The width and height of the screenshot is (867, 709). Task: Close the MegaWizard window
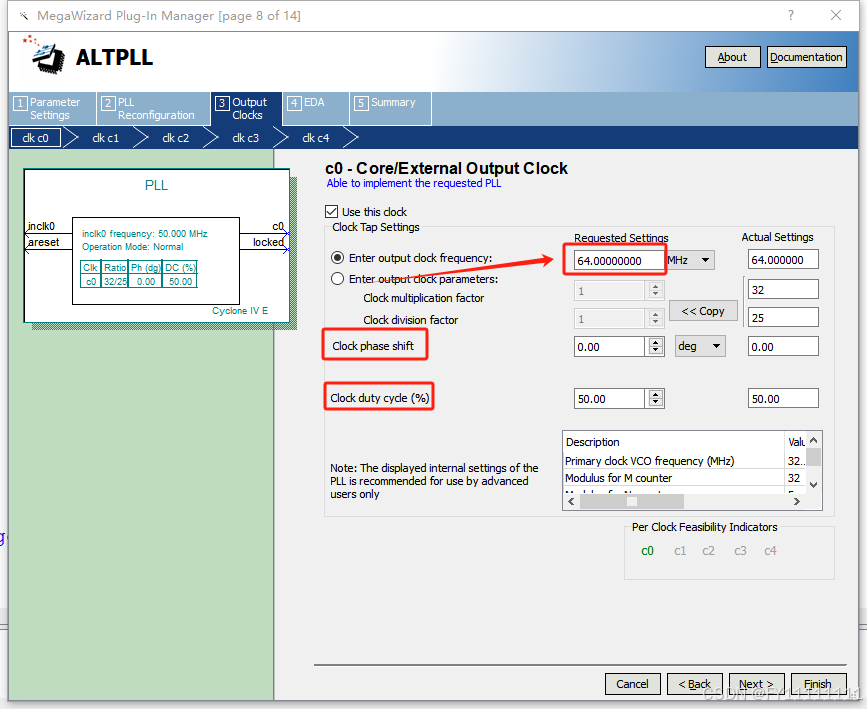[x=836, y=15]
